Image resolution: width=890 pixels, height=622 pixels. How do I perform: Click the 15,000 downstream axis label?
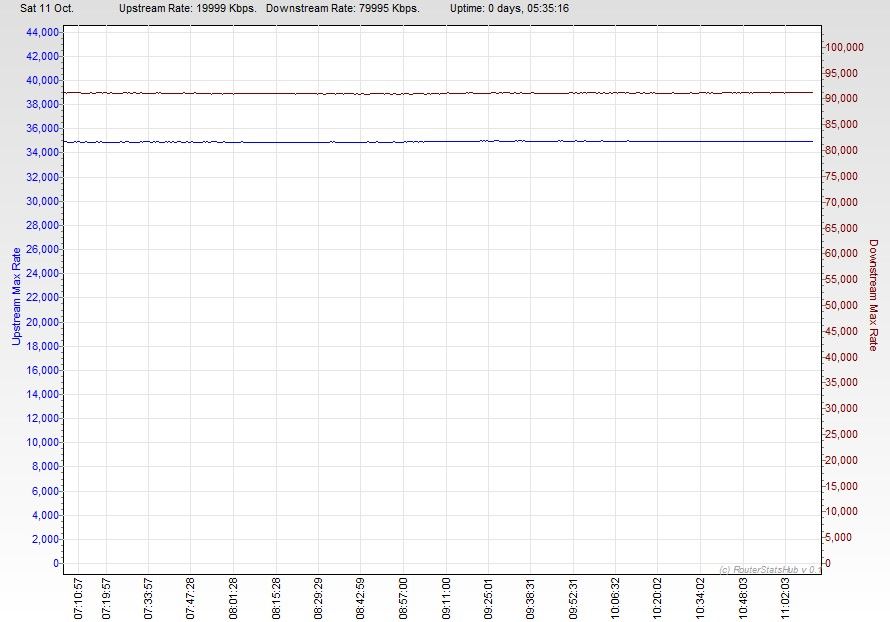(841, 486)
